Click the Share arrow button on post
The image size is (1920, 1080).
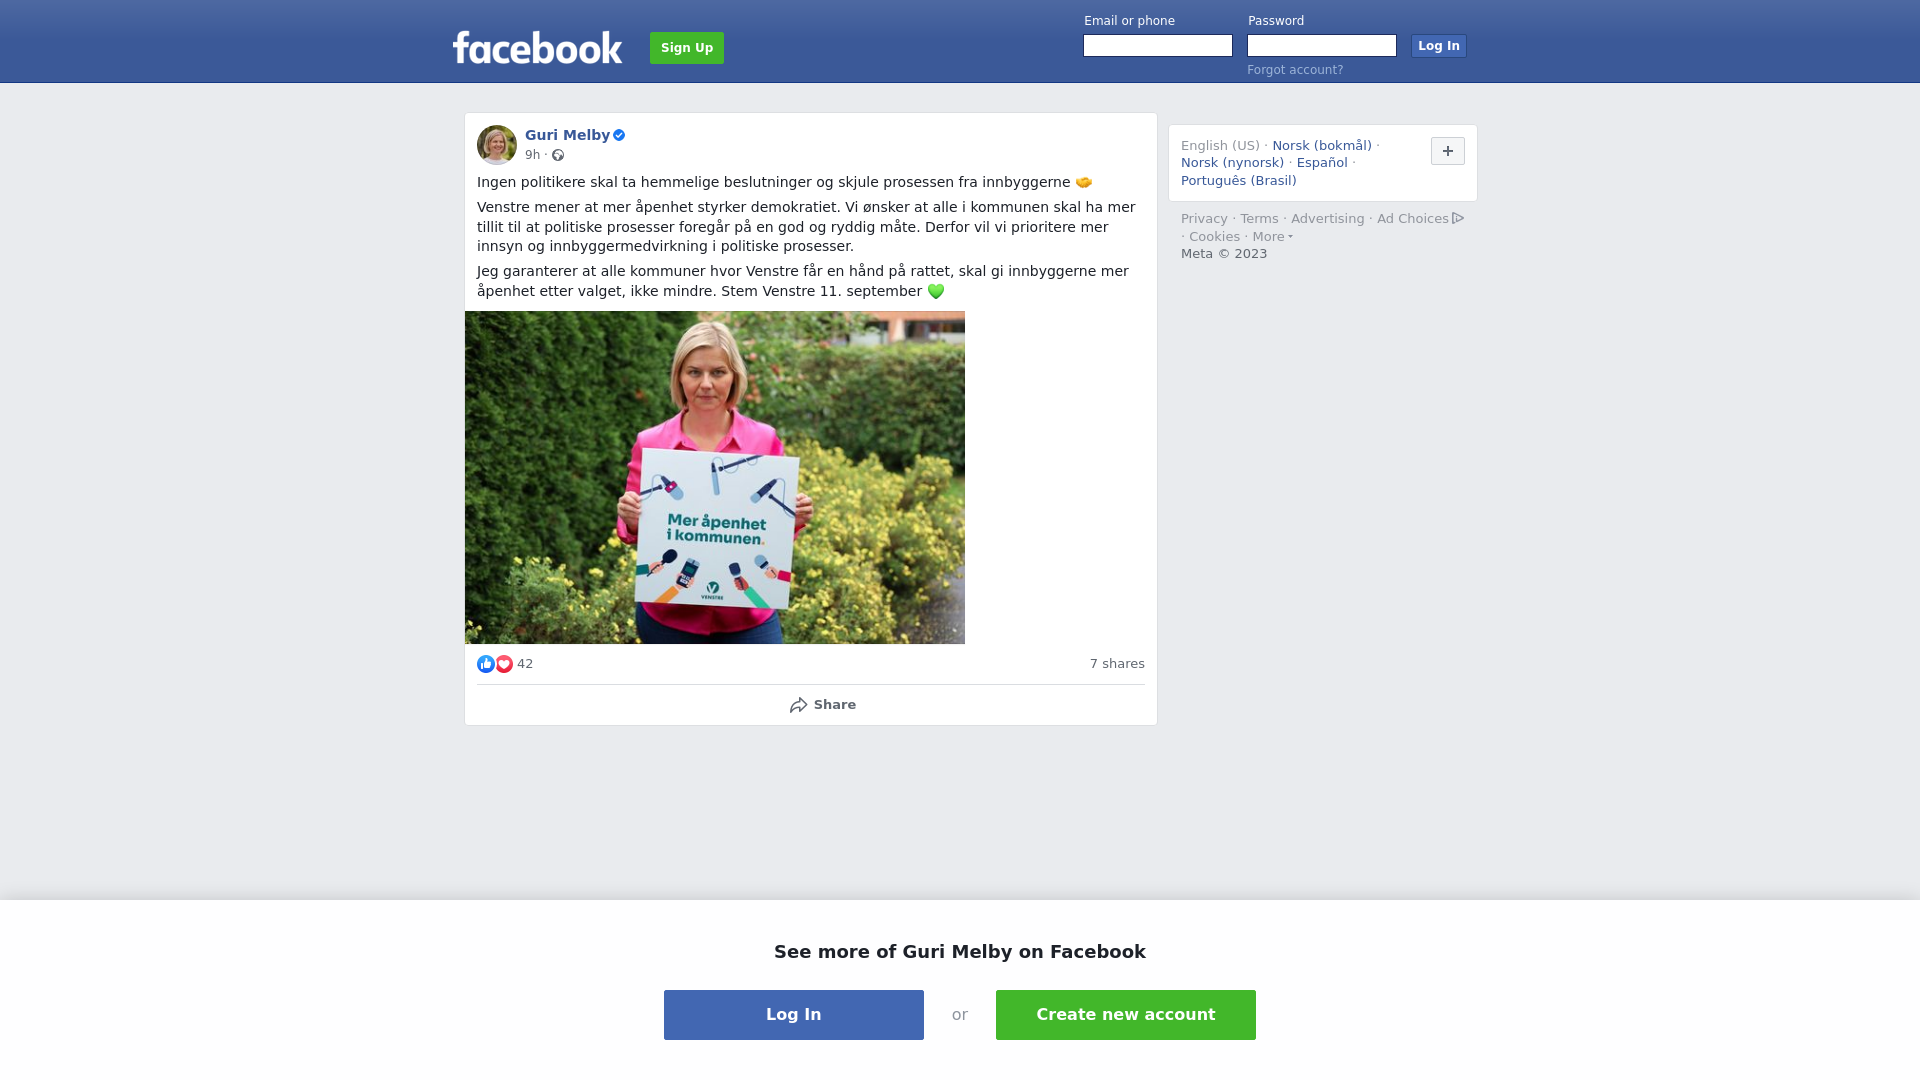pyautogui.click(x=822, y=705)
